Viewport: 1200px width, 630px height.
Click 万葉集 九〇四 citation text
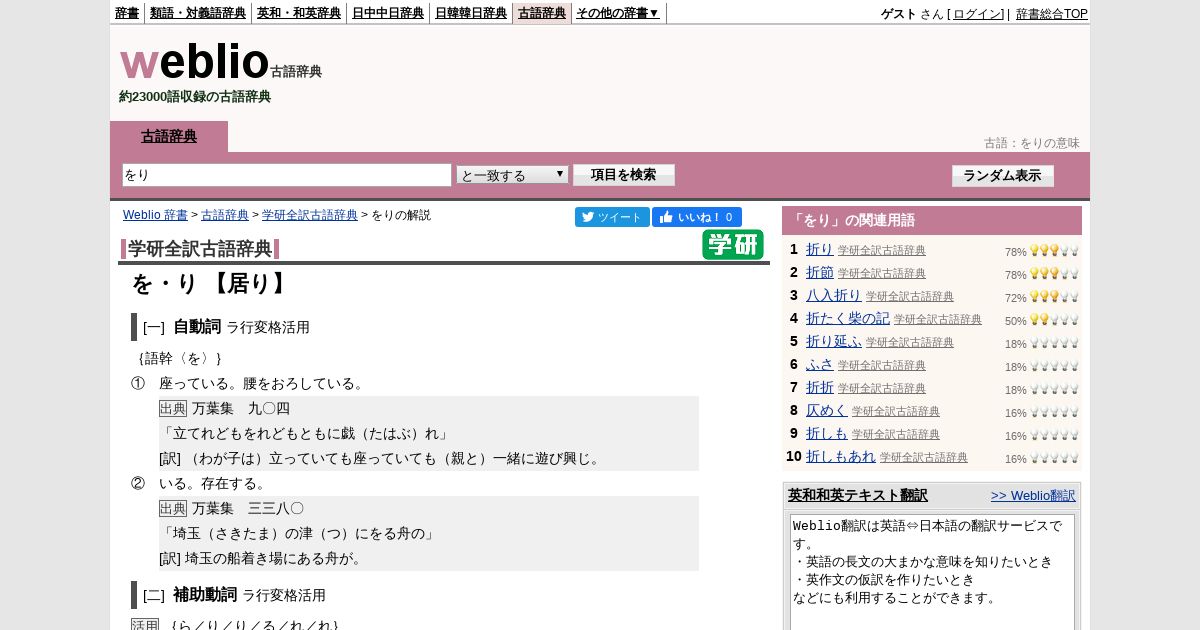[241, 409]
